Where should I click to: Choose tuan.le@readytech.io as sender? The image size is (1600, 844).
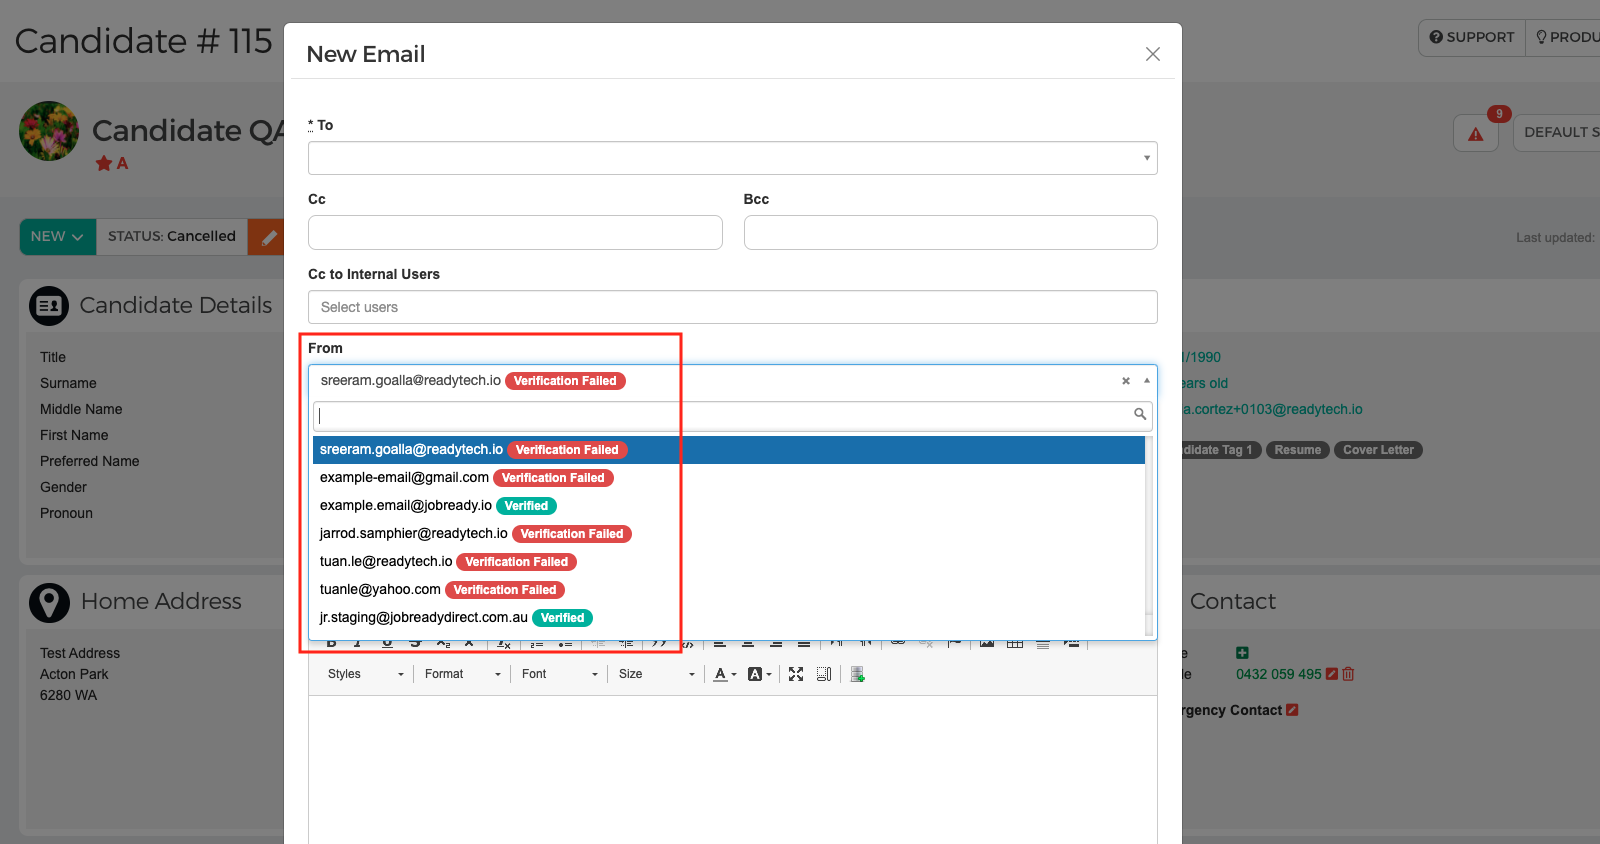729,562
